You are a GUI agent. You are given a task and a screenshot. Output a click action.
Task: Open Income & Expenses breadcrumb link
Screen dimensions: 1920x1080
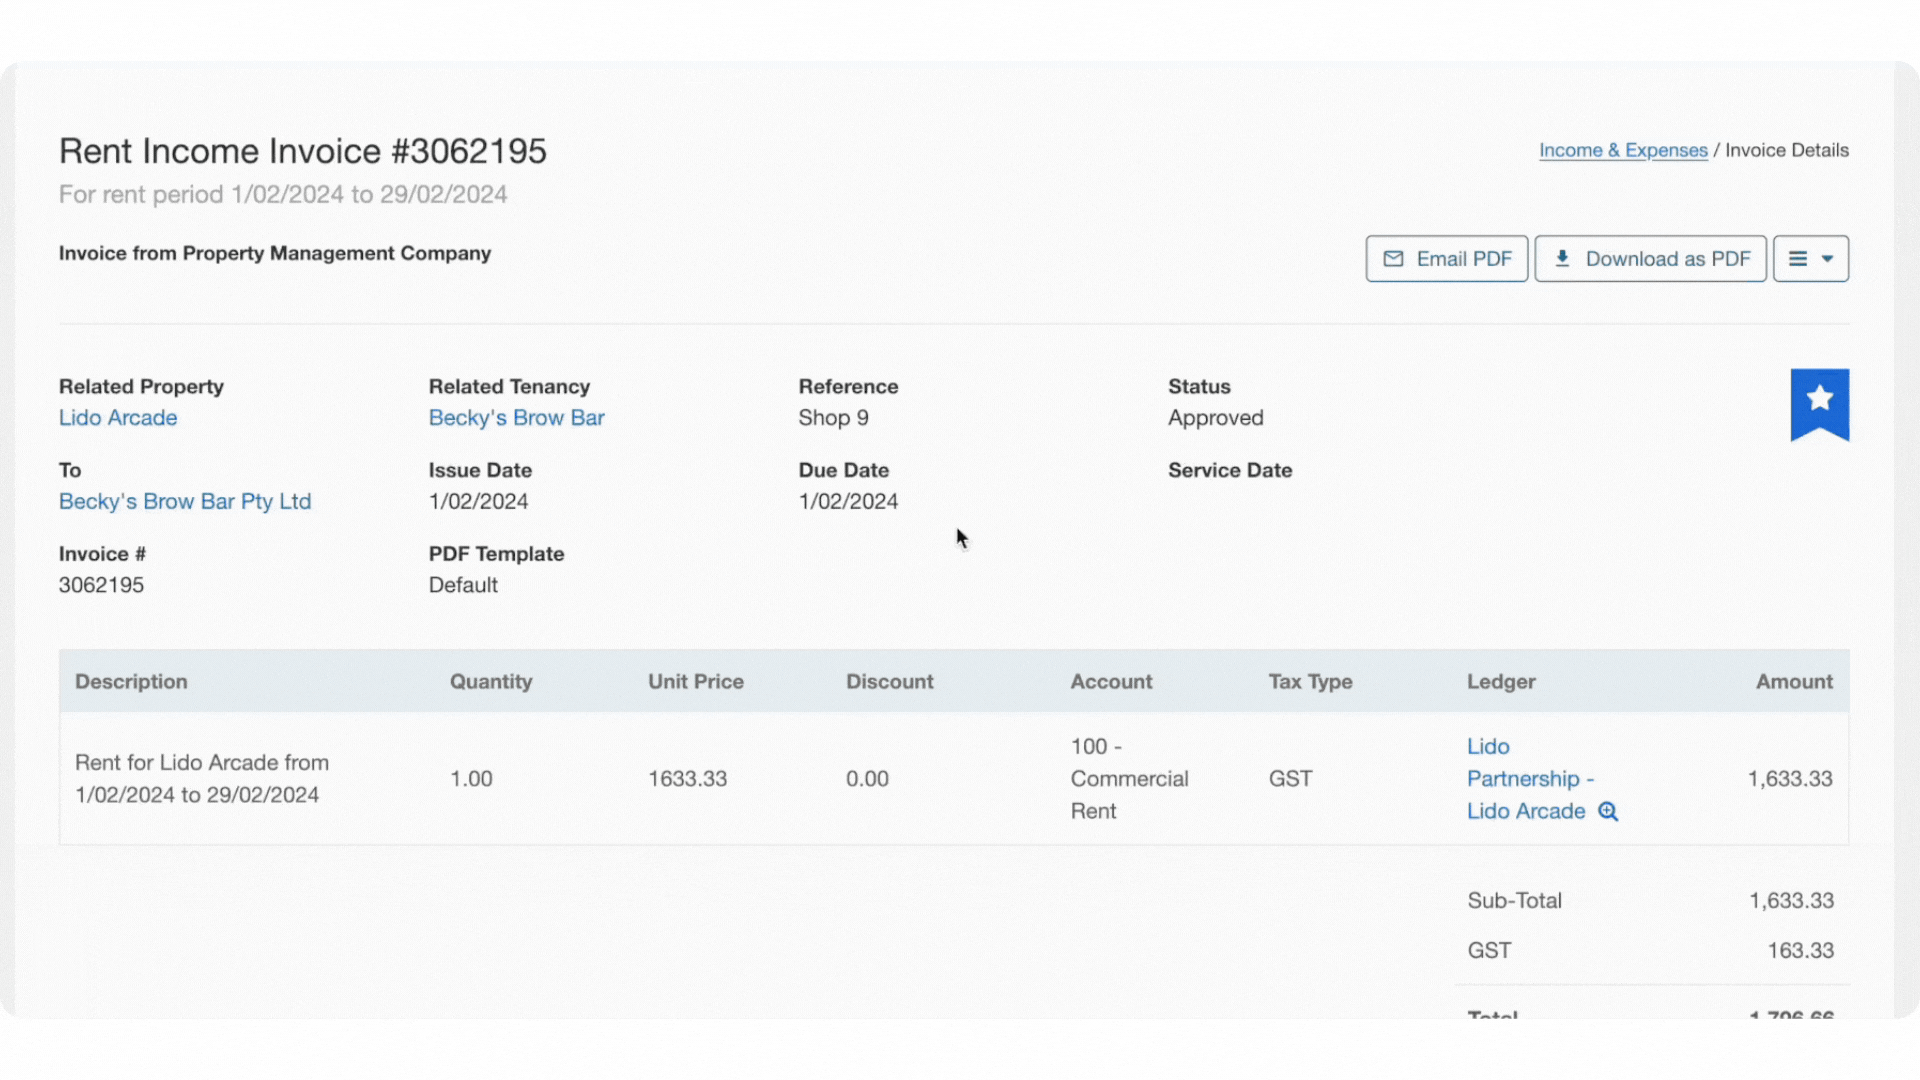tap(1622, 150)
